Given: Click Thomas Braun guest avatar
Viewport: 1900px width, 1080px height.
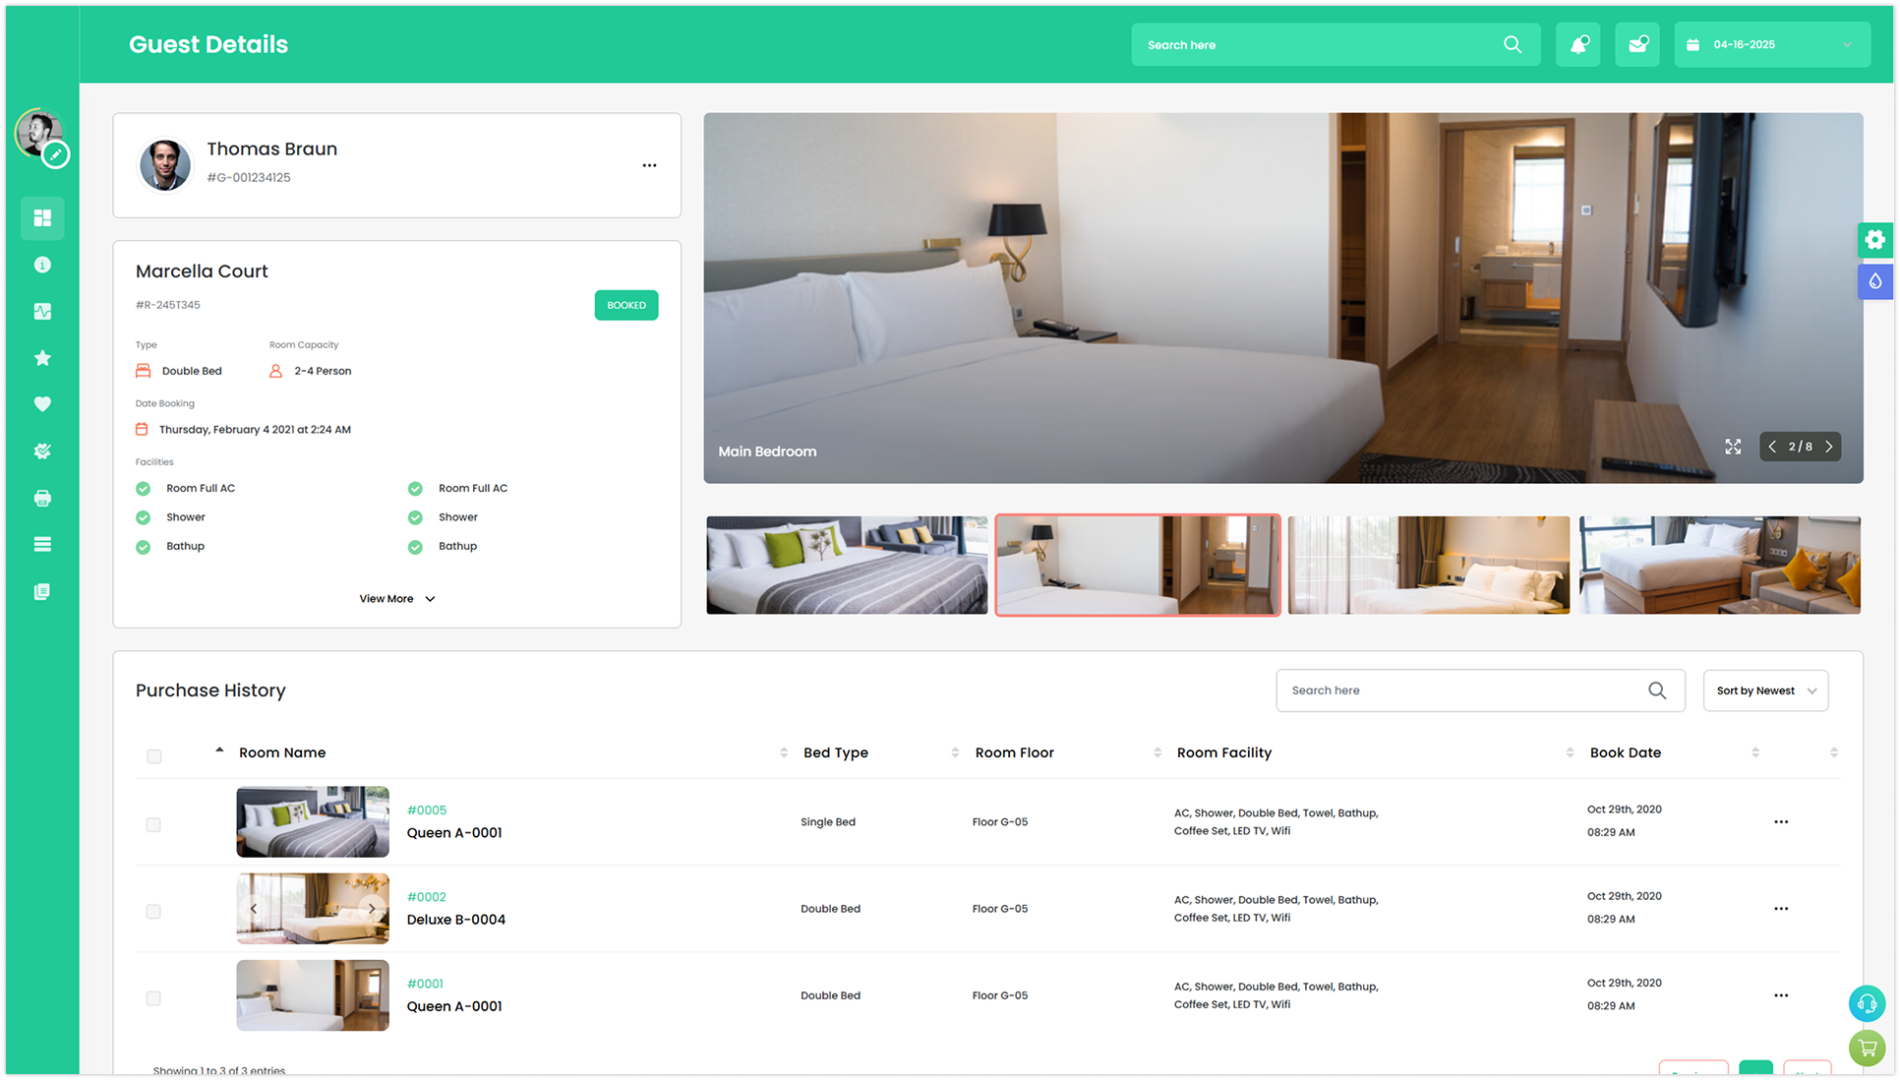Looking at the screenshot, I should [165, 165].
